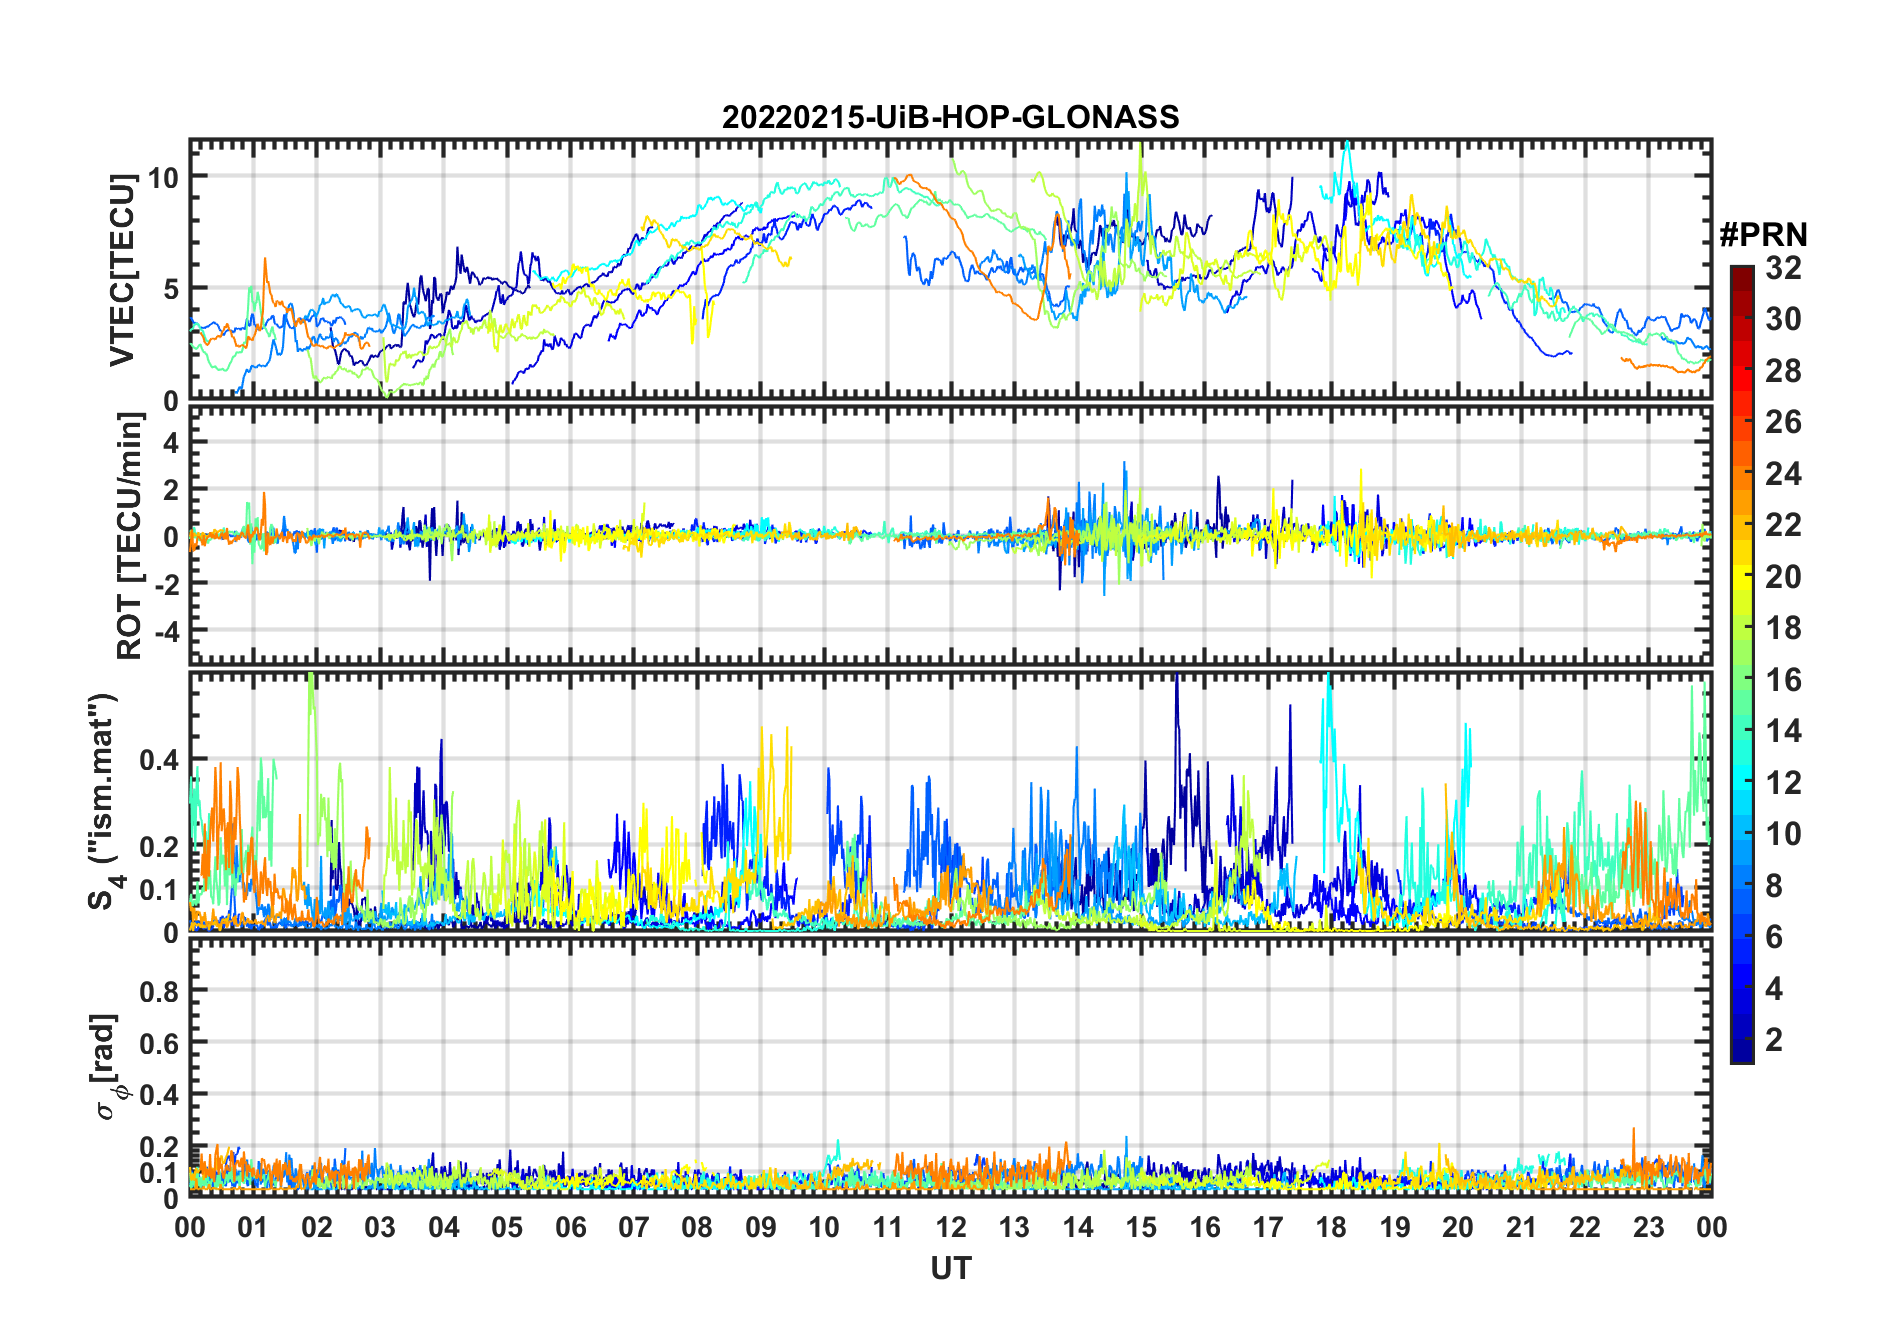Select colorbar tick label 14
The image size is (1902, 1330).
pos(1783,731)
